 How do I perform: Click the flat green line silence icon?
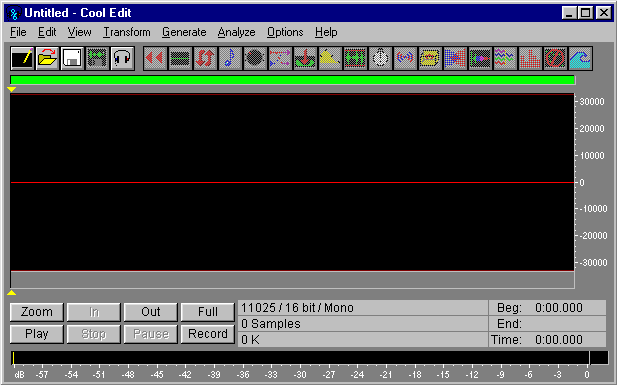[x=180, y=59]
